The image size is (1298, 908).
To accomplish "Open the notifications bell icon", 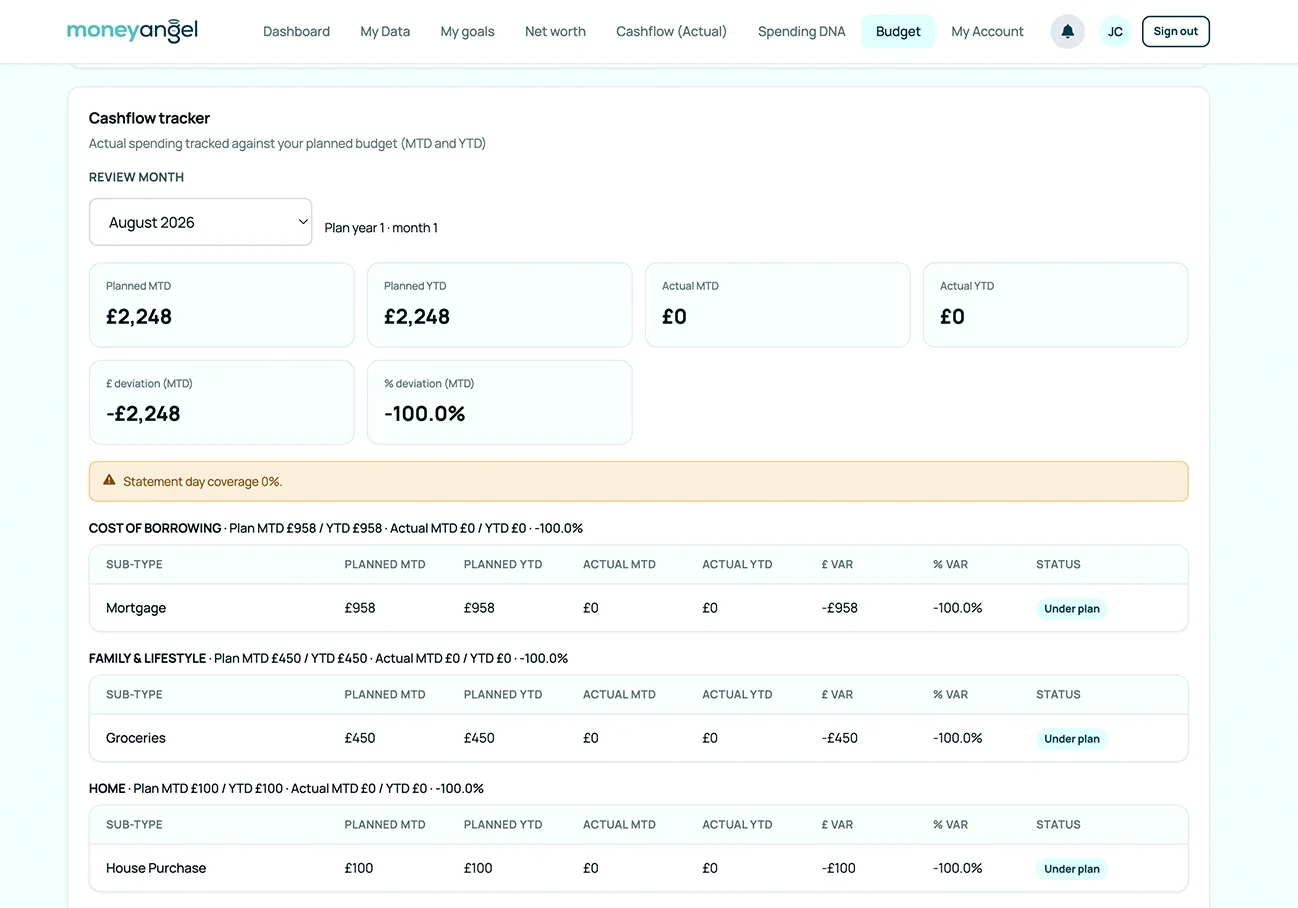I will (1067, 31).
